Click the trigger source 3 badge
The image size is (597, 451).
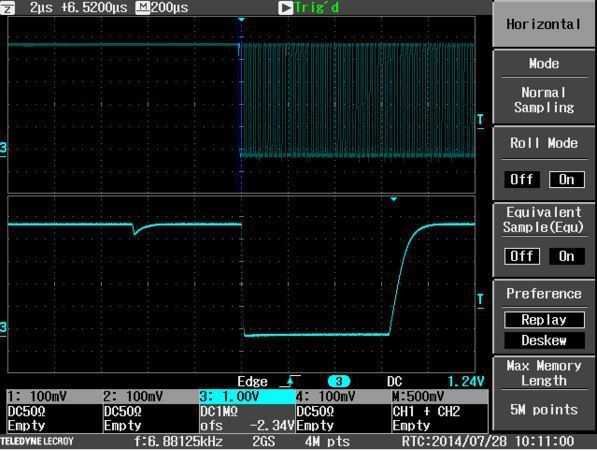(x=339, y=381)
